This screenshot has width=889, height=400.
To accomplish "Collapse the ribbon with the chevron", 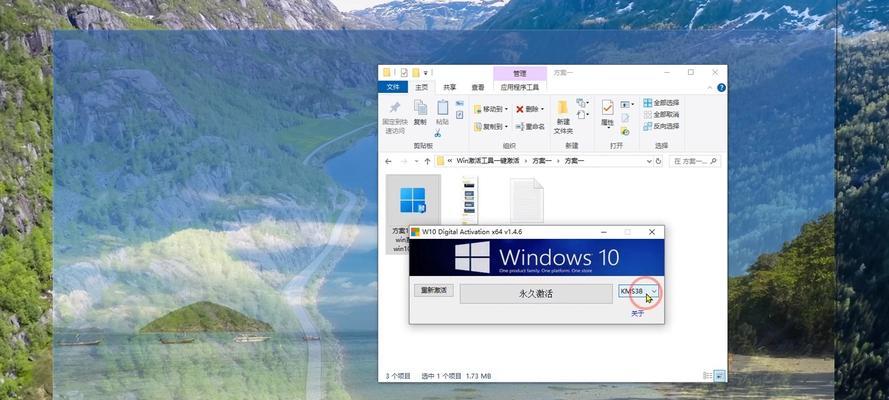I will 710,87.
